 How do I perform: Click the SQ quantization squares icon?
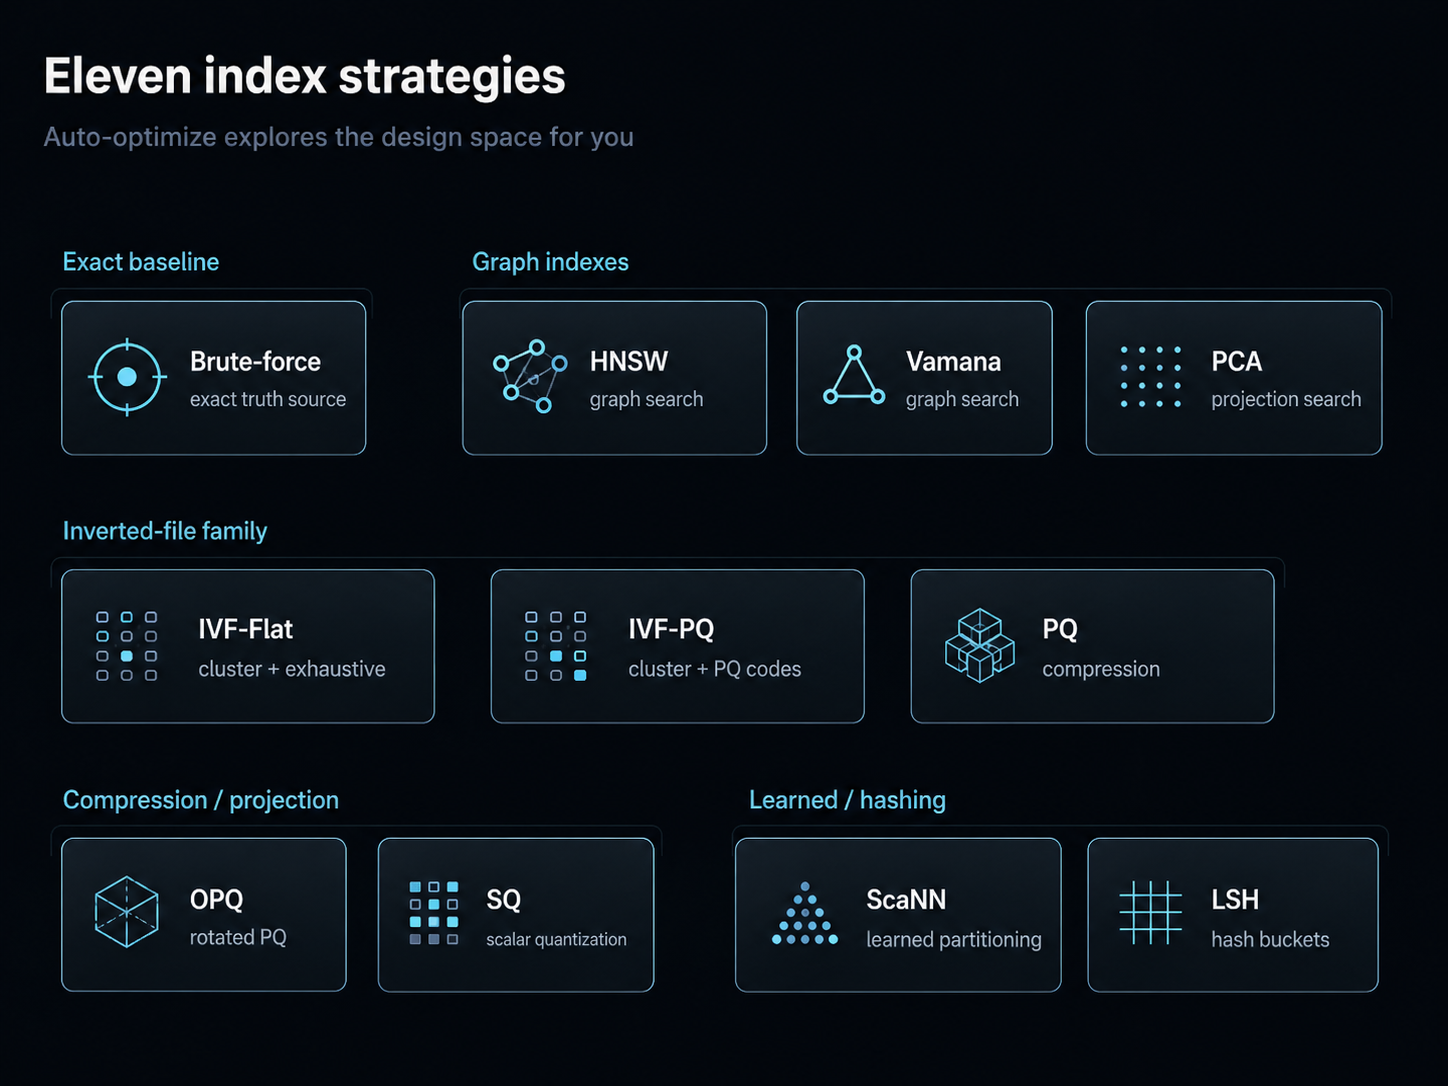pos(434,913)
